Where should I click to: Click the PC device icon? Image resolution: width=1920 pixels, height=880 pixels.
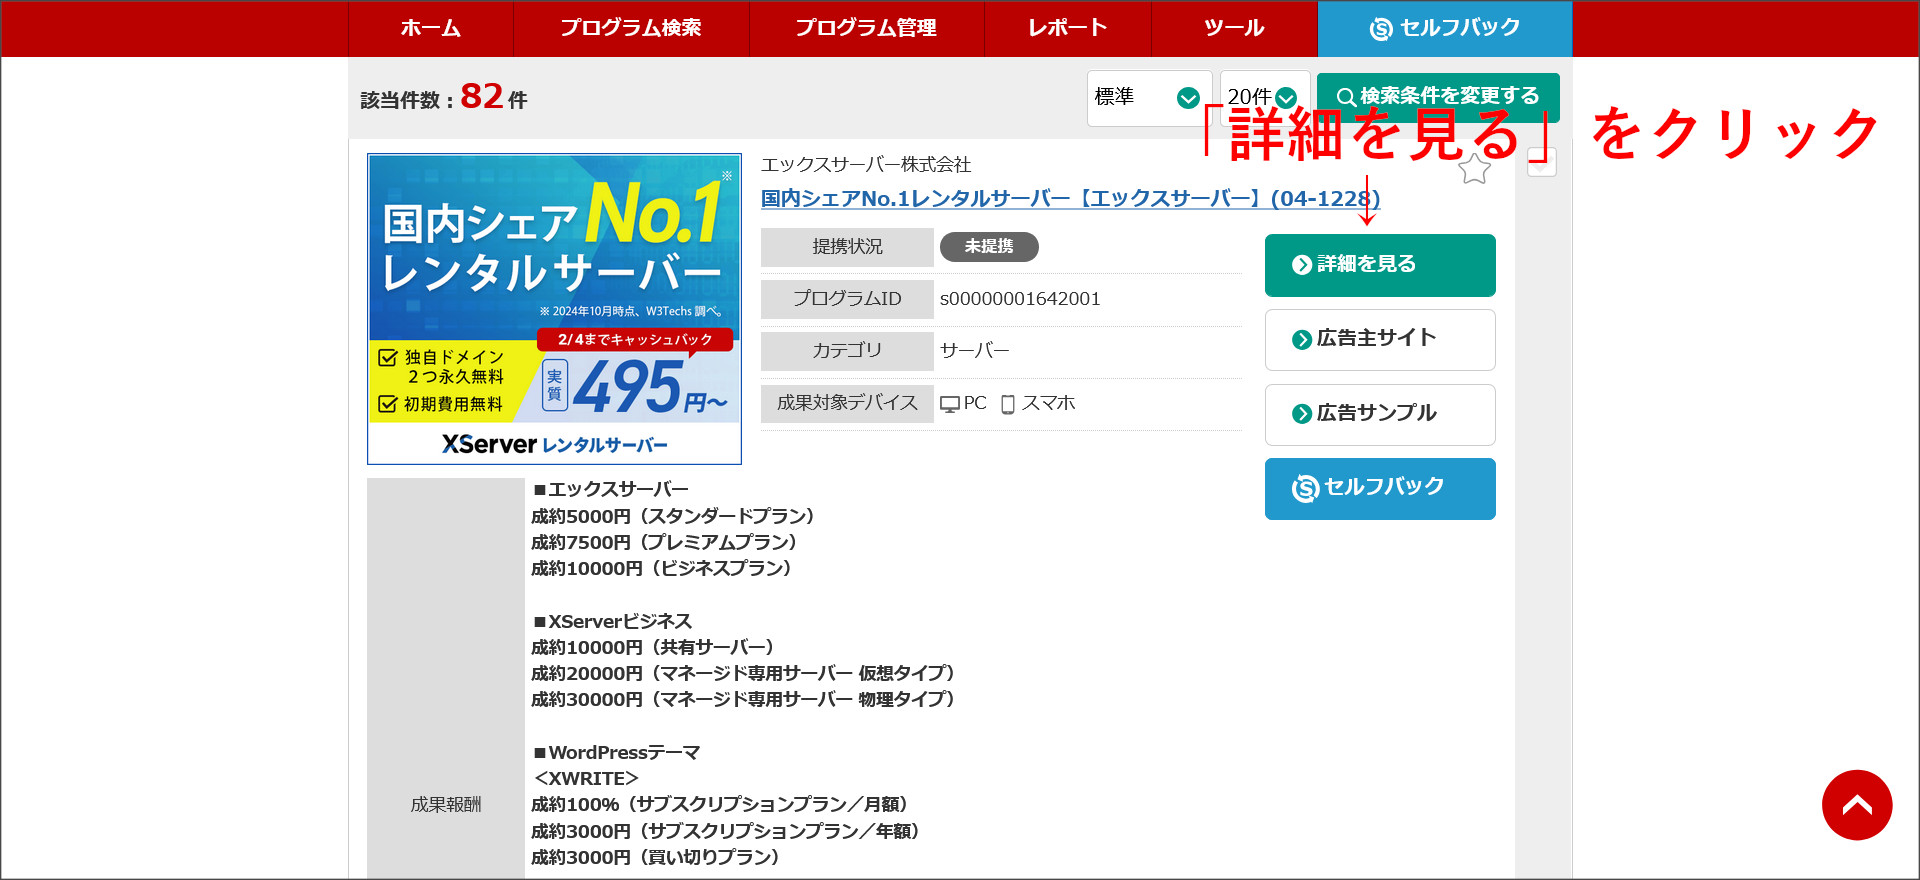tap(950, 404)
